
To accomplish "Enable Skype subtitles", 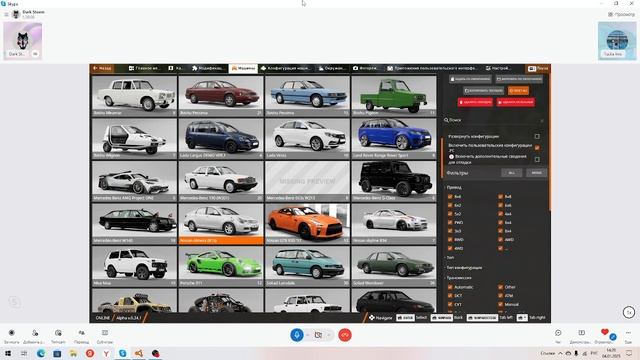I will 105,336.
